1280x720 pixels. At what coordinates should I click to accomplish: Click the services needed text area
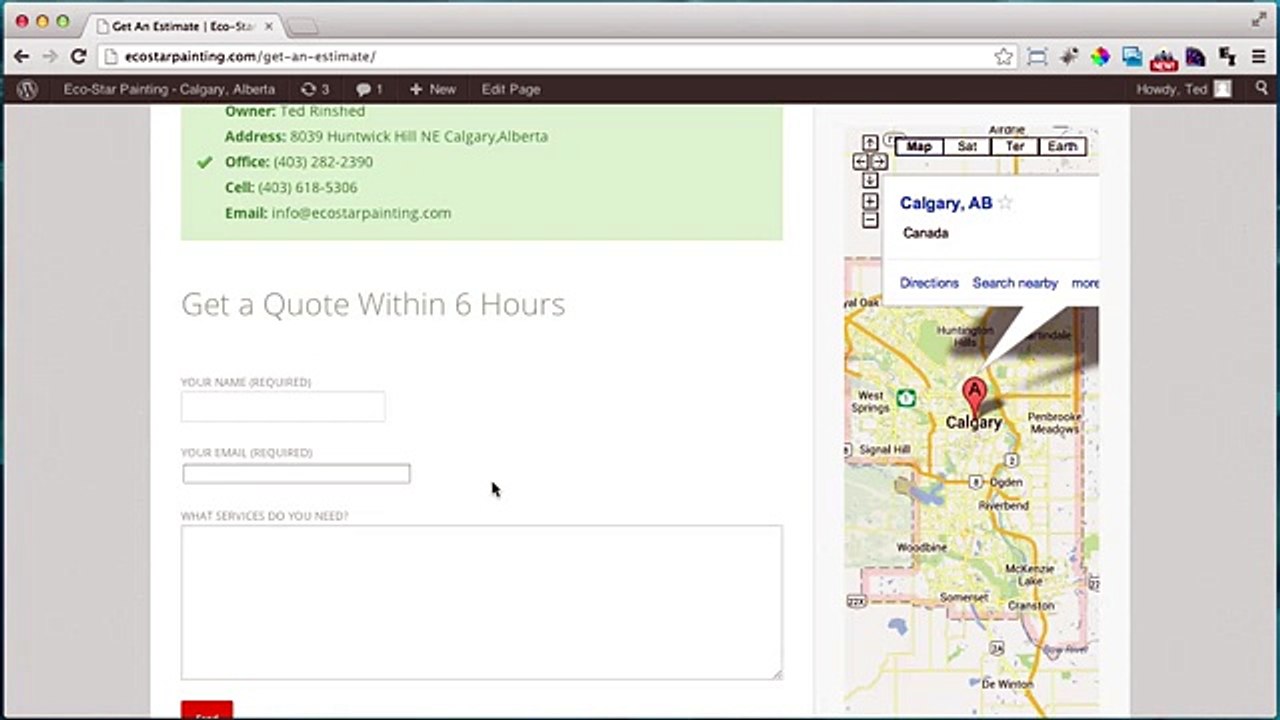click(481, 602)
